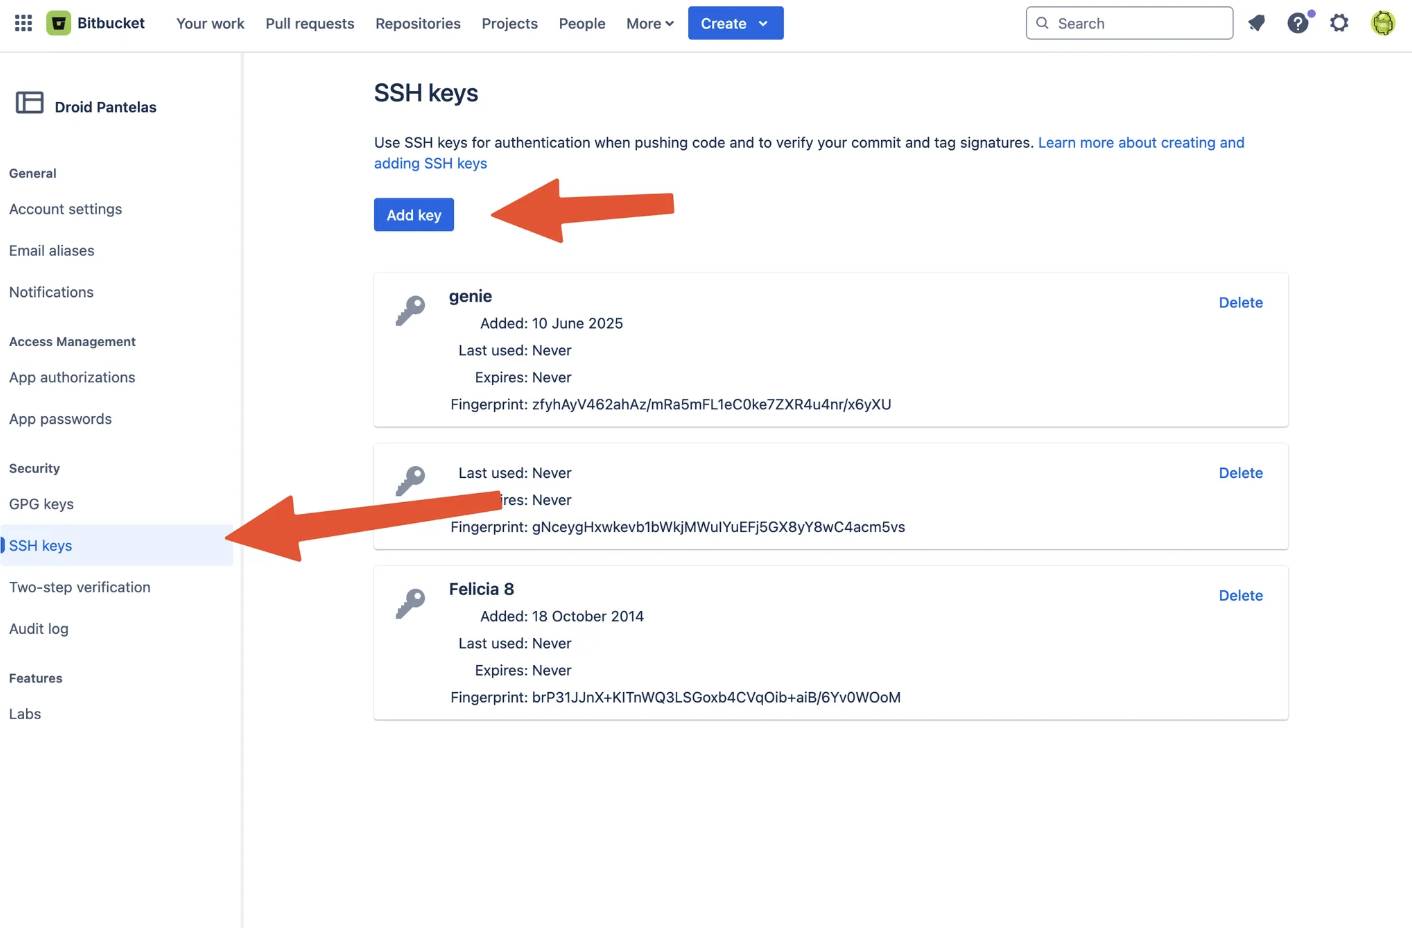Click the key icon for genie

coord(410,311)
